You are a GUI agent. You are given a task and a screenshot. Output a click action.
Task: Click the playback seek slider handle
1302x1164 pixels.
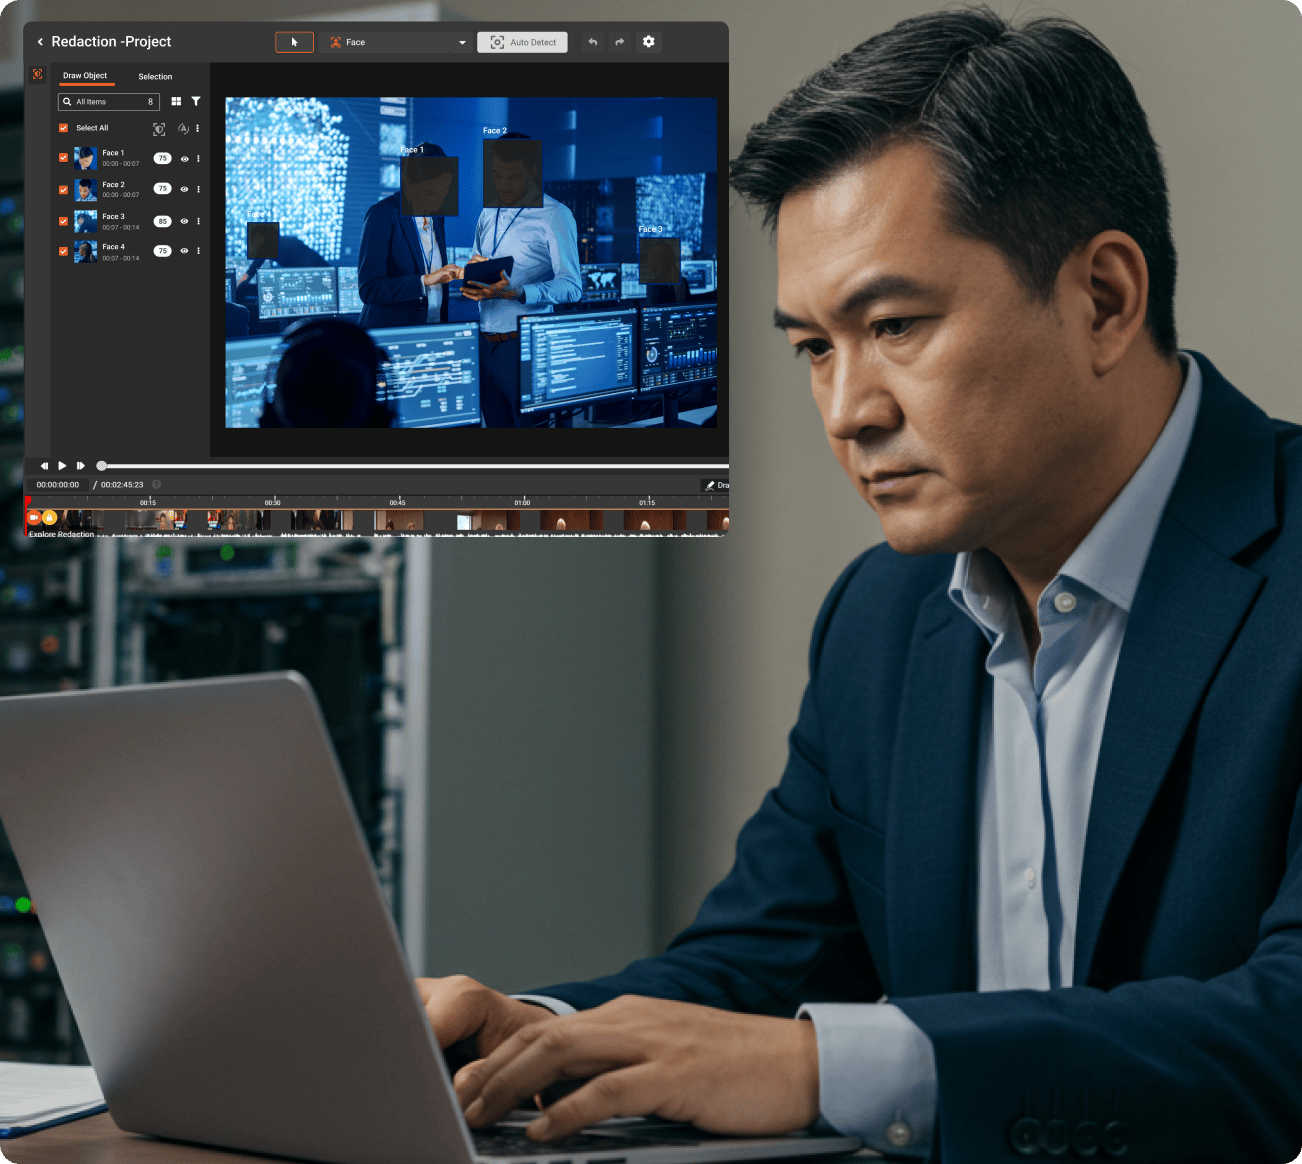101,466
